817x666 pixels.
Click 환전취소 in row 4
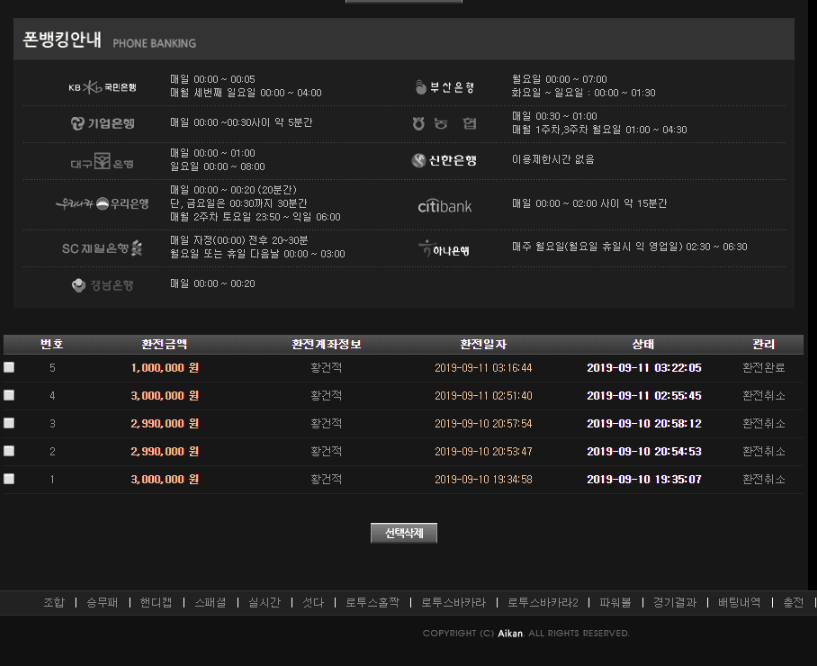coord(764,396)
